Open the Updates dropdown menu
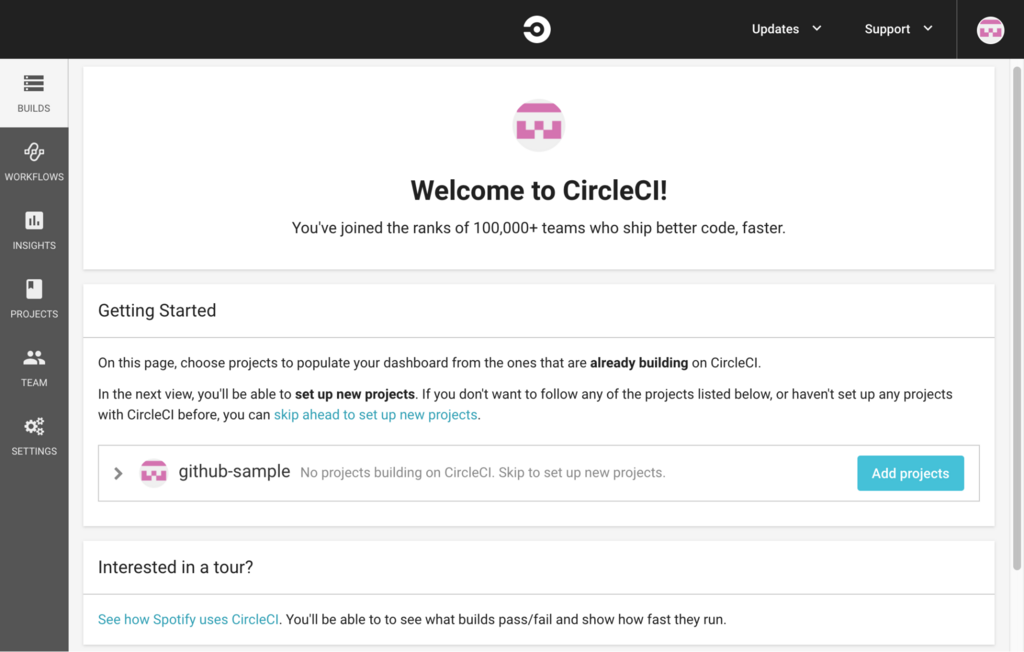This screenshot has width=1024, height=652. 786,29
